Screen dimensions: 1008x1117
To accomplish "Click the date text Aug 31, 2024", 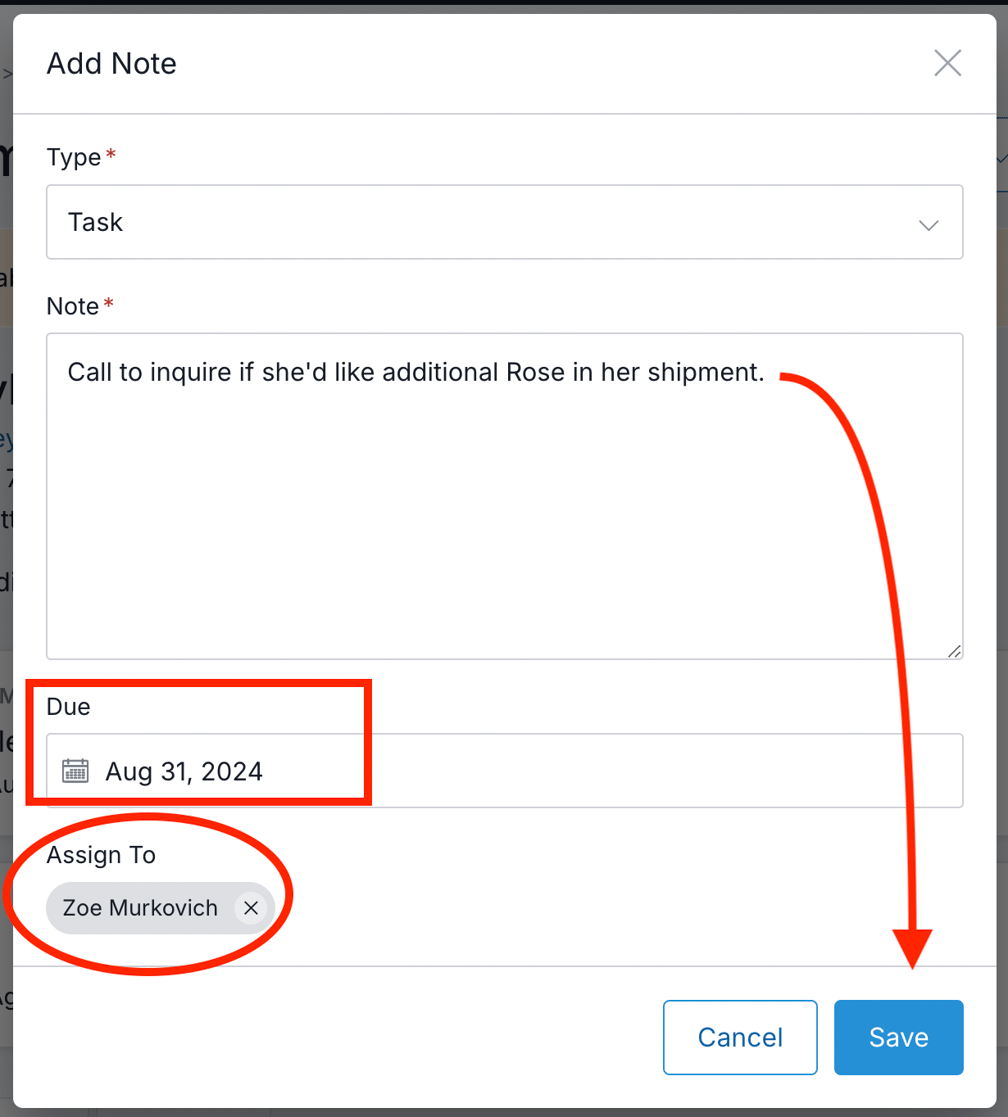I will point(184,771).
